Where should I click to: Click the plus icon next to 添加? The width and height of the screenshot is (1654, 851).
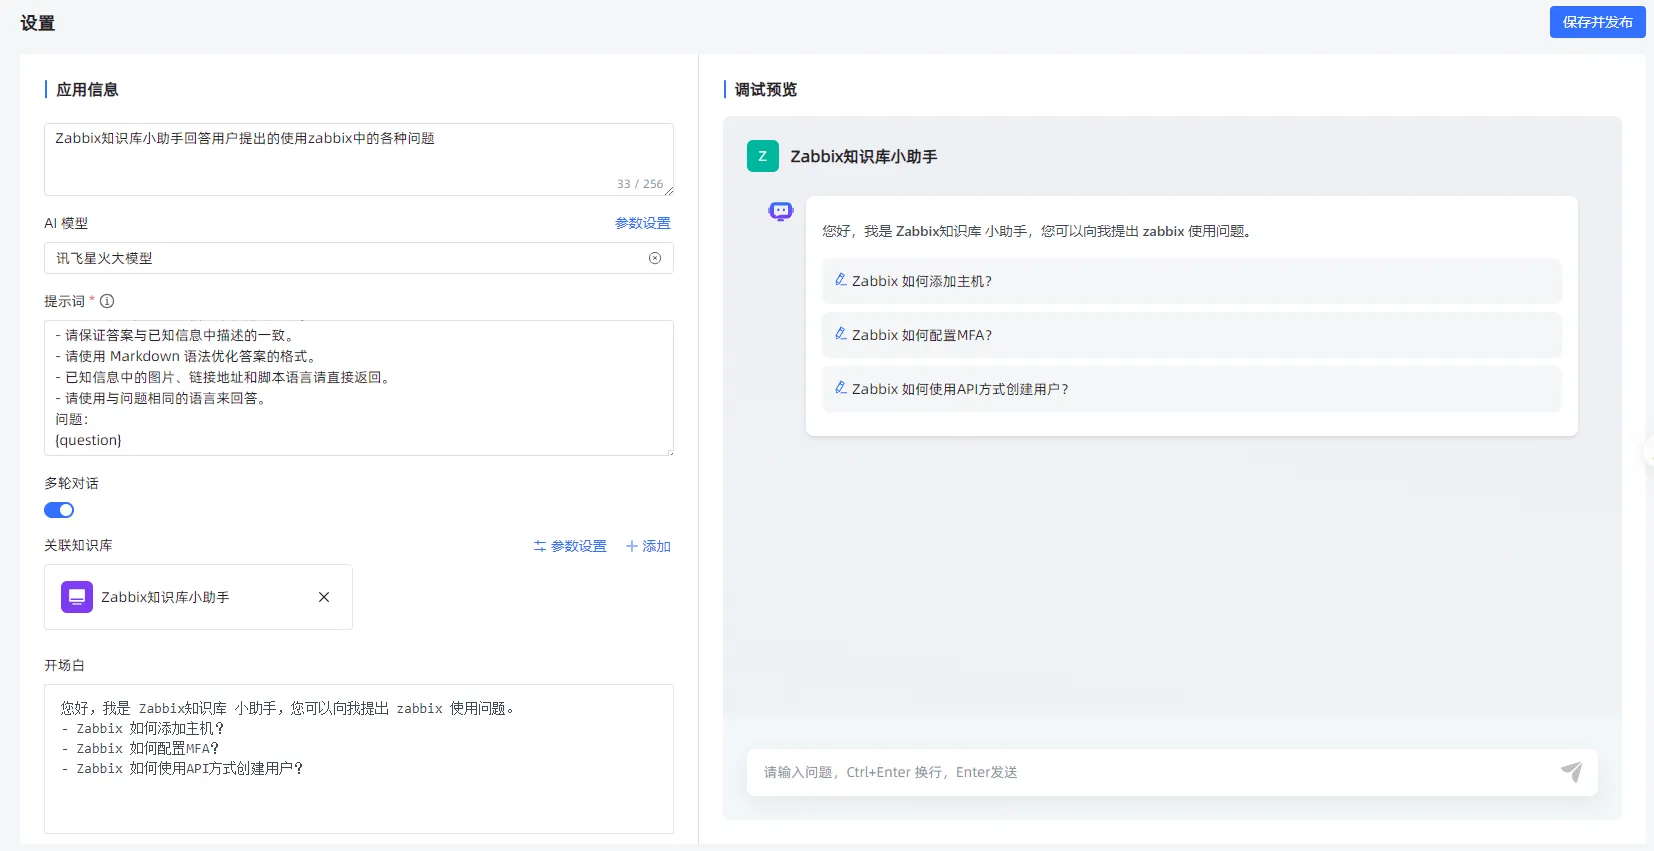[632, 546]
